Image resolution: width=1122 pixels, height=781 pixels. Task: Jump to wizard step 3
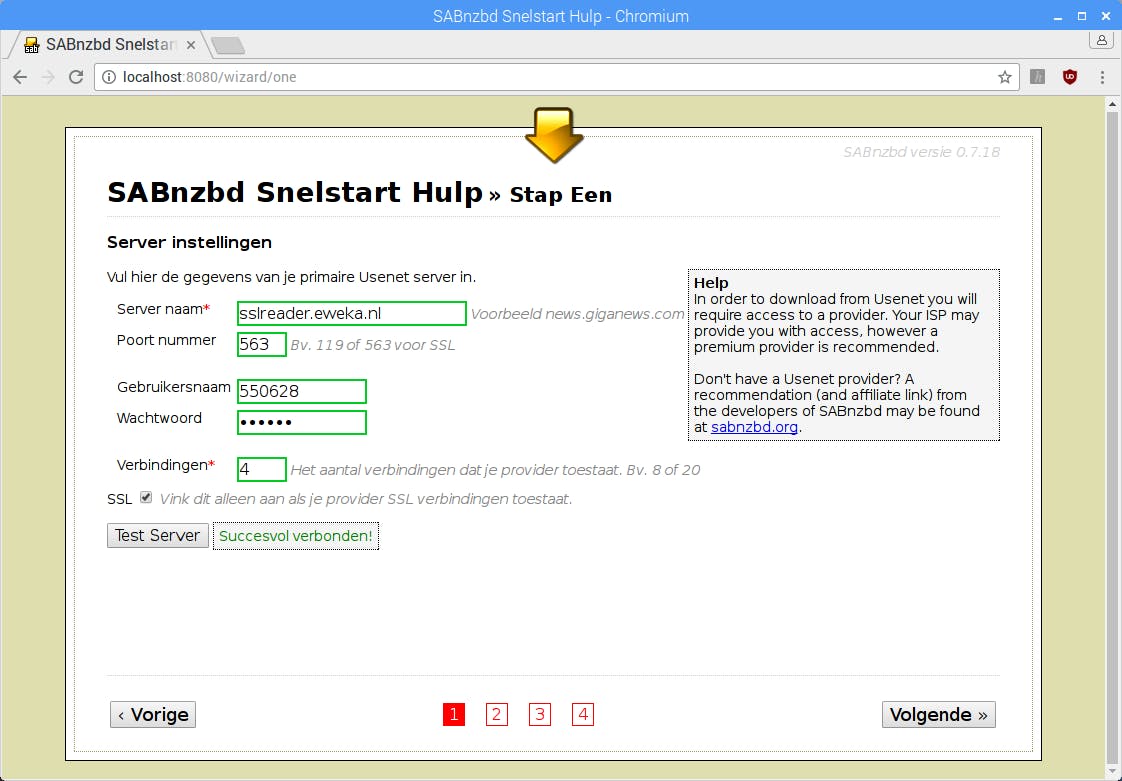540,714
